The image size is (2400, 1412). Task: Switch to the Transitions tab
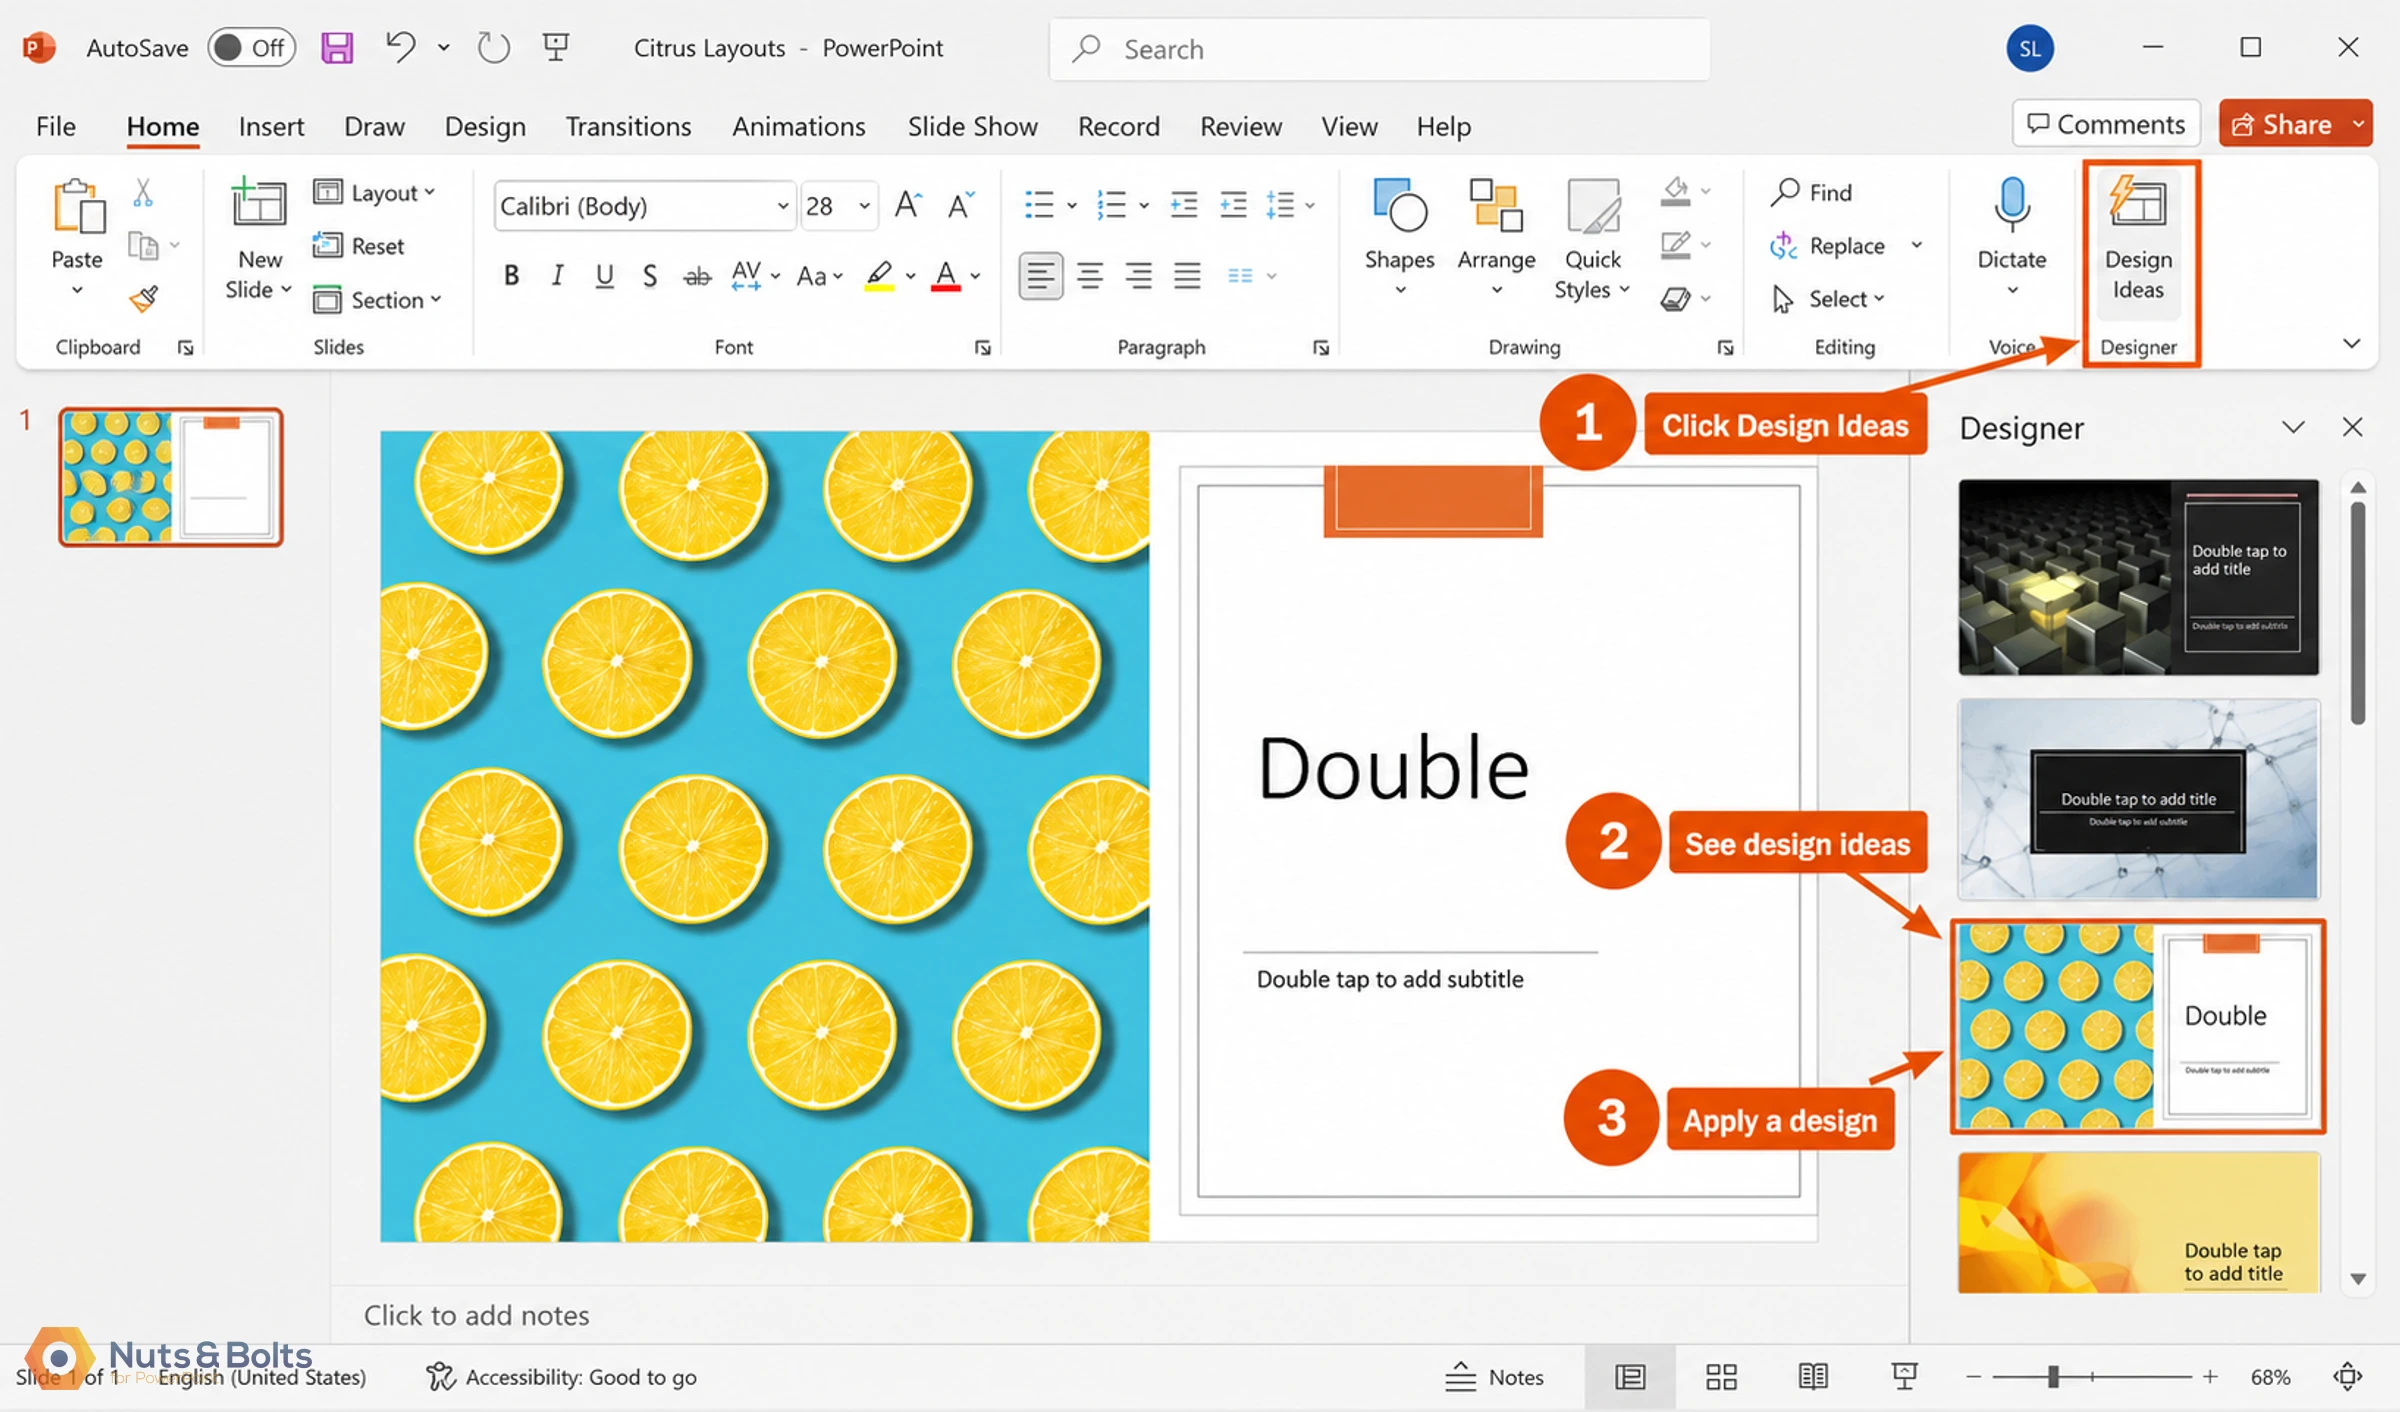tap(628, 126)
